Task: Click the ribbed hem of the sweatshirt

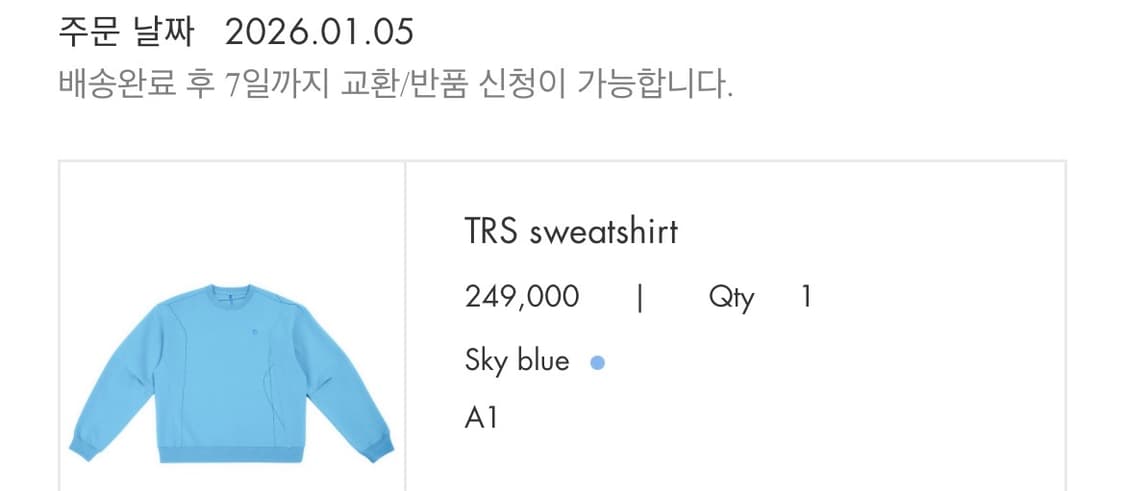Action: click(x=231, y=453)
